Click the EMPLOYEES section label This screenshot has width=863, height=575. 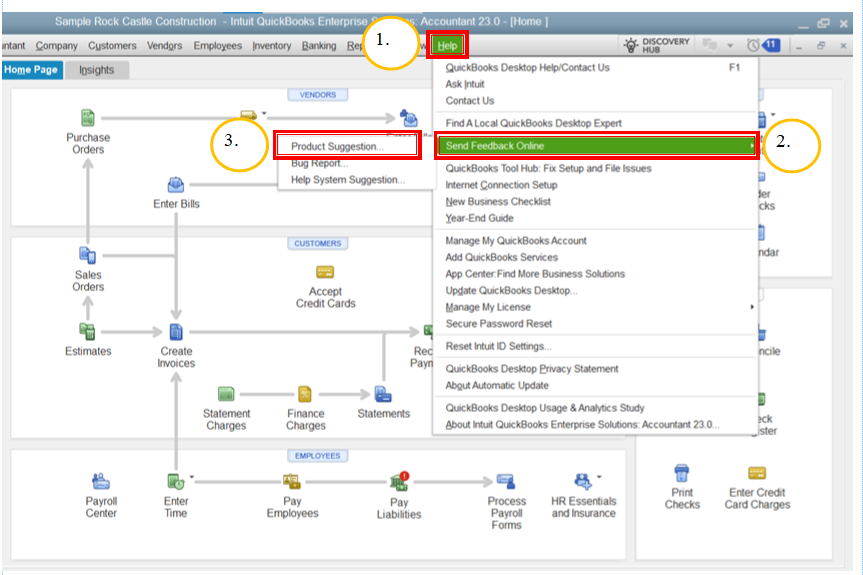(x=318, y=456)
